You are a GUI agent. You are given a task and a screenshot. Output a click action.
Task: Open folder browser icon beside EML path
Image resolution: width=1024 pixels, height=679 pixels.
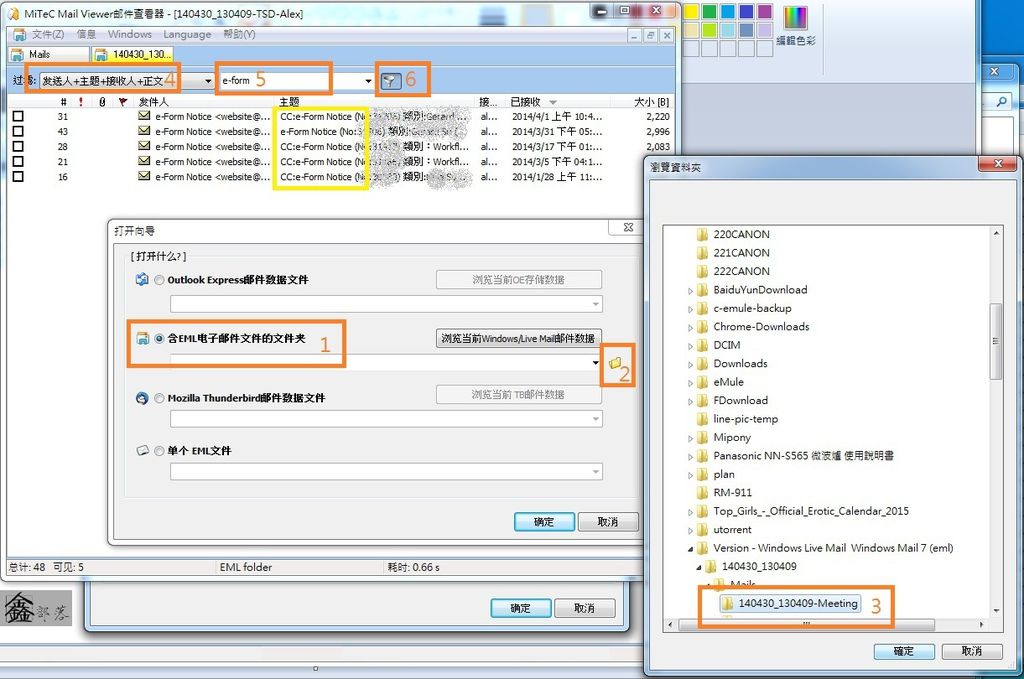[x=615, y=363]
